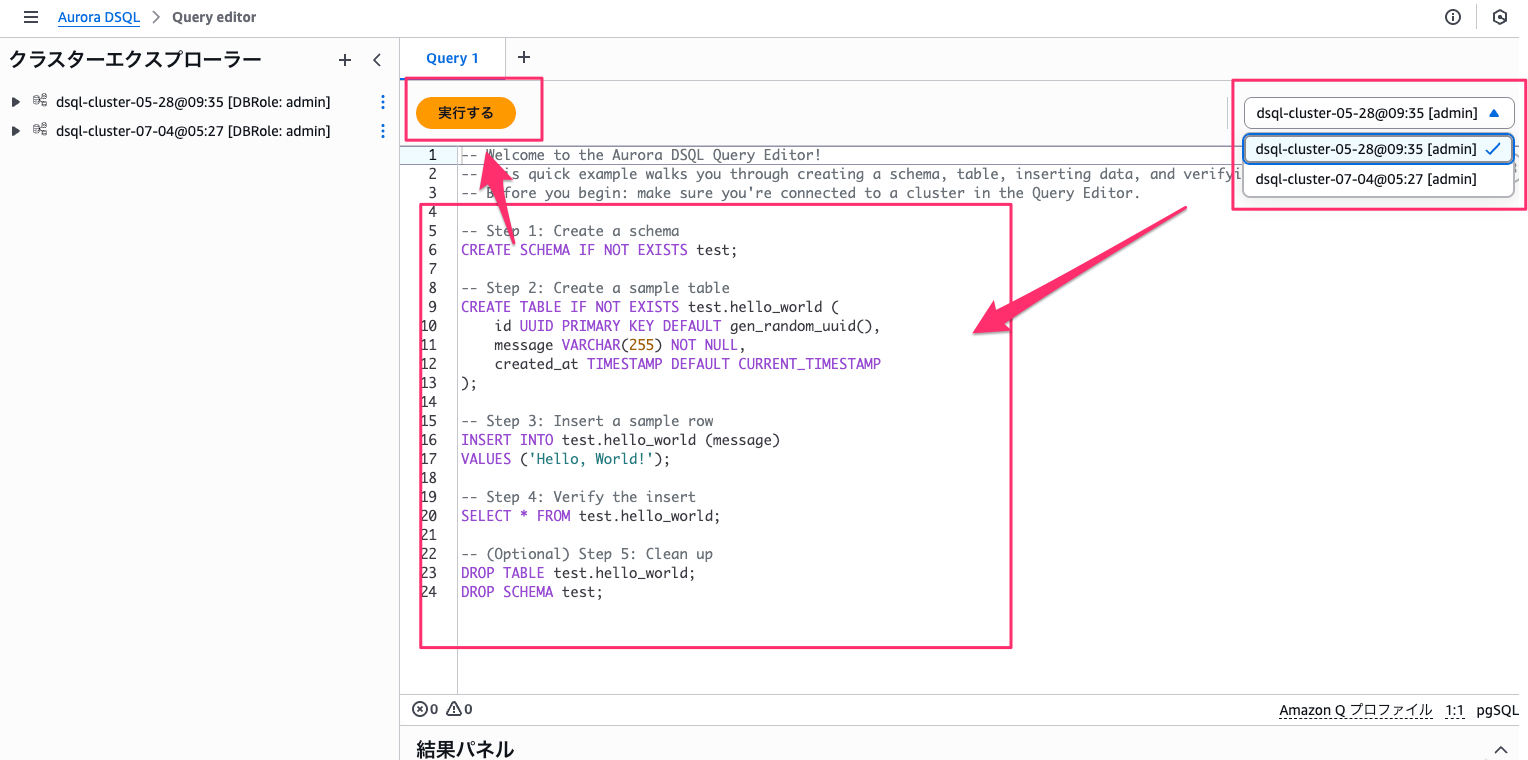The image size is (1528, 760).
Task: Expand dsql-cluster-07-04 tree node
Action: 16,131
